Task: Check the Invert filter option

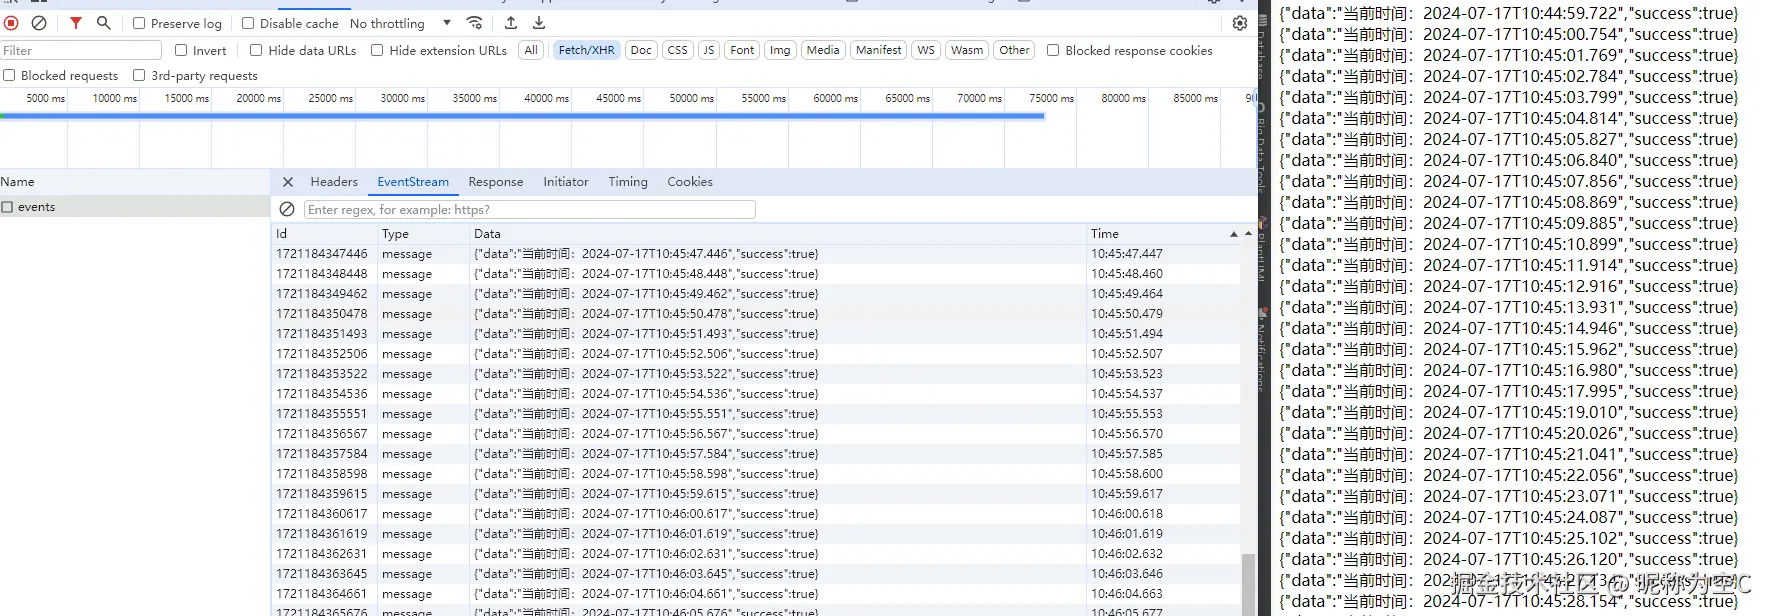Action: [181, 50]
